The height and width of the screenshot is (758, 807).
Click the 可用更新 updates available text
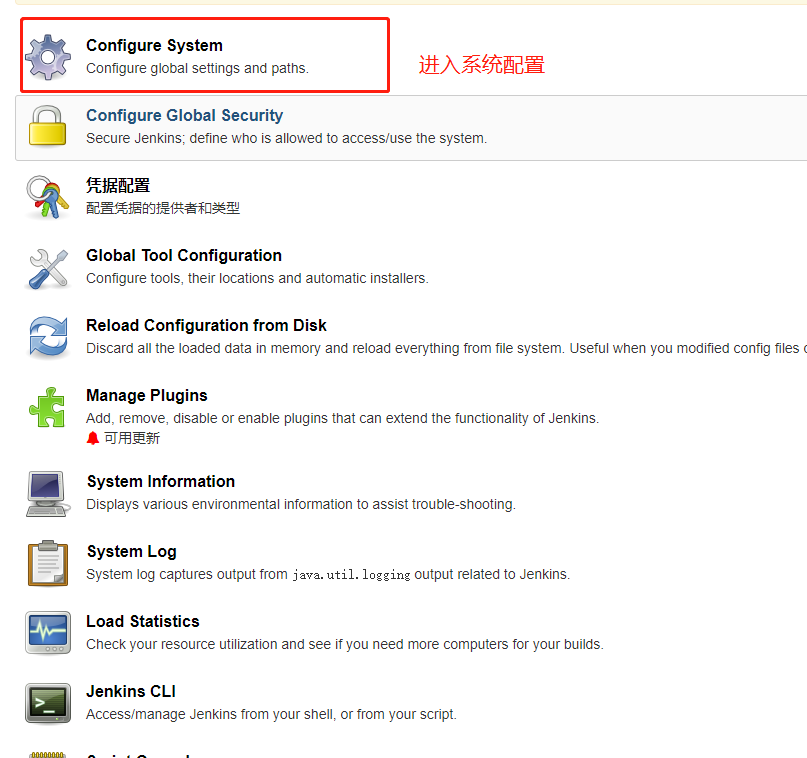click(x=132, y=438)
